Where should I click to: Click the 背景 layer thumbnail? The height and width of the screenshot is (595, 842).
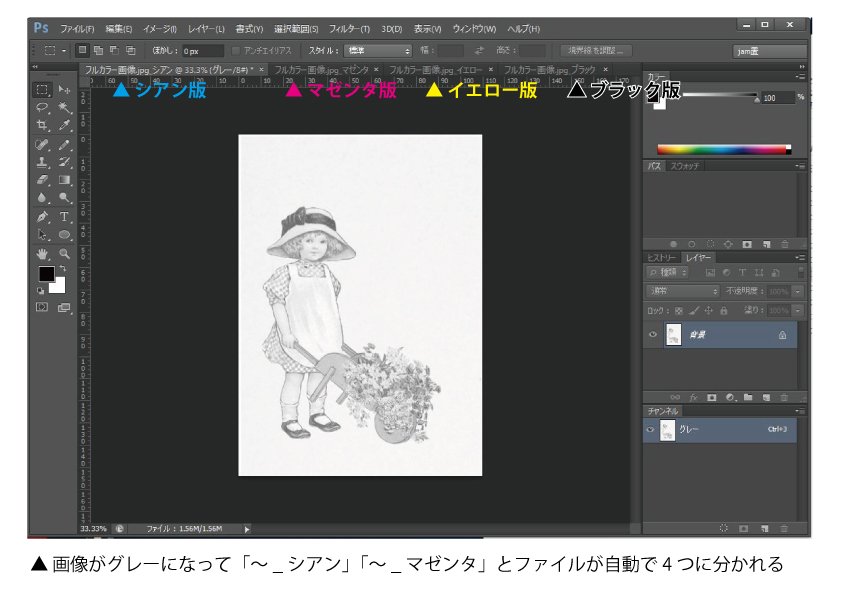673,335
